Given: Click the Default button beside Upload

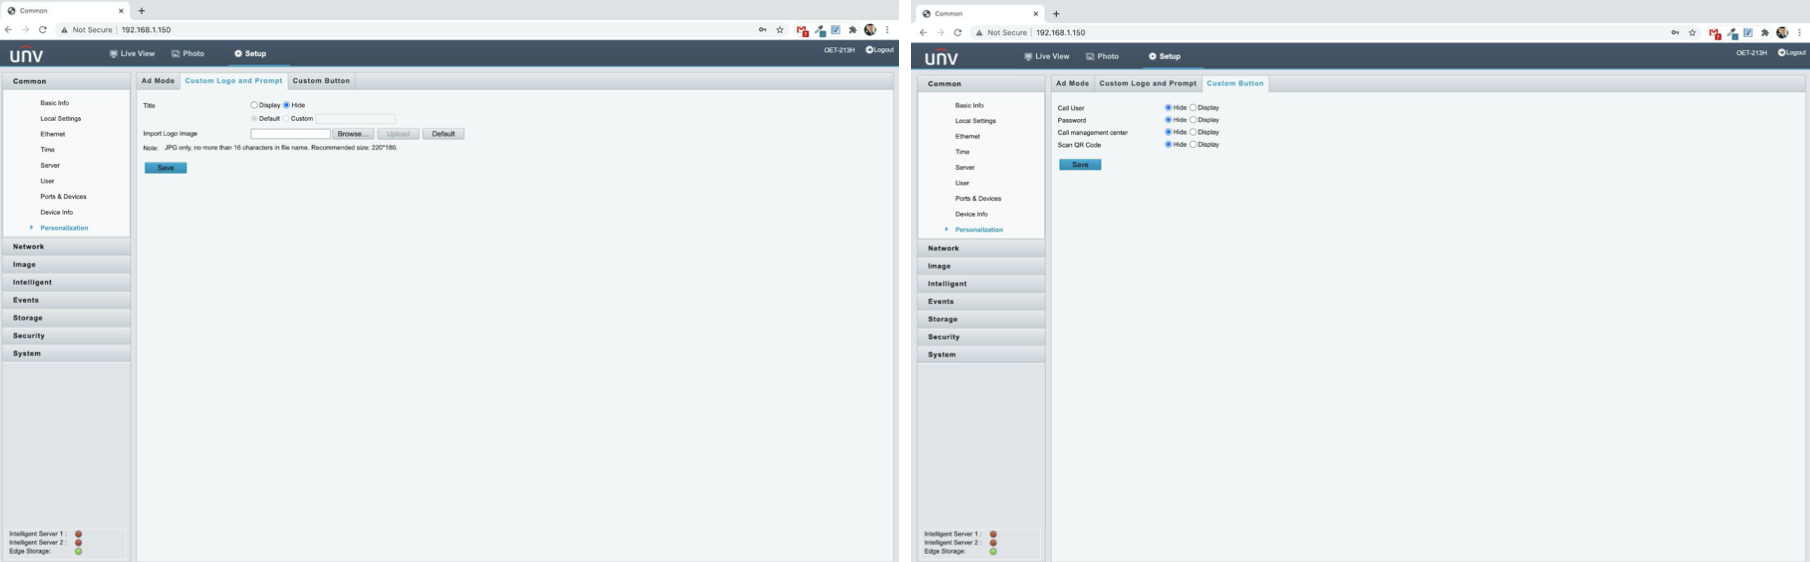Looking at the screenshot, I should [443, 134].
